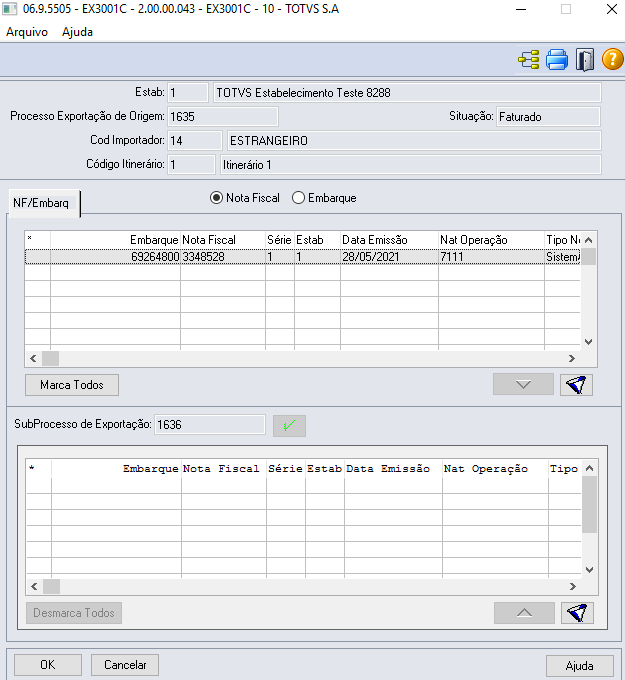Click the exit door toolbar icon
Viewport: 625px width, 680px height.
pyautogui.click(x=585, y=59)
